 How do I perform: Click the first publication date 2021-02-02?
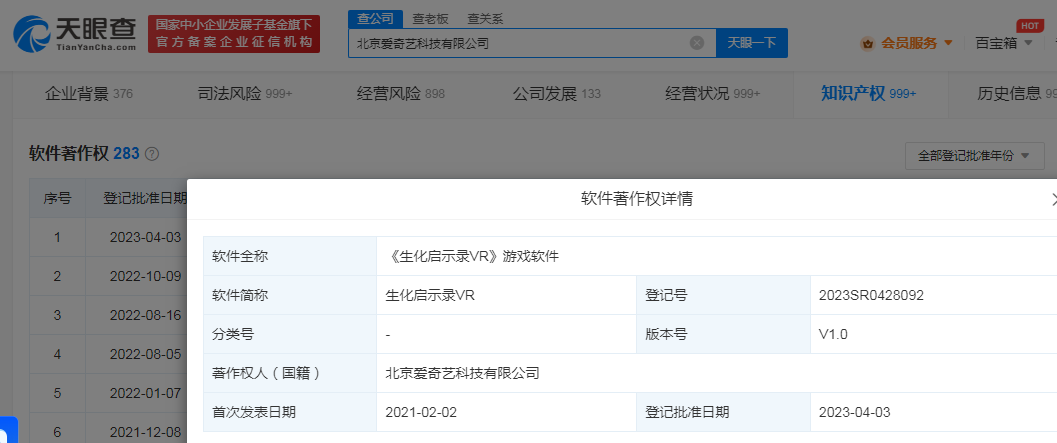(421, 412)
